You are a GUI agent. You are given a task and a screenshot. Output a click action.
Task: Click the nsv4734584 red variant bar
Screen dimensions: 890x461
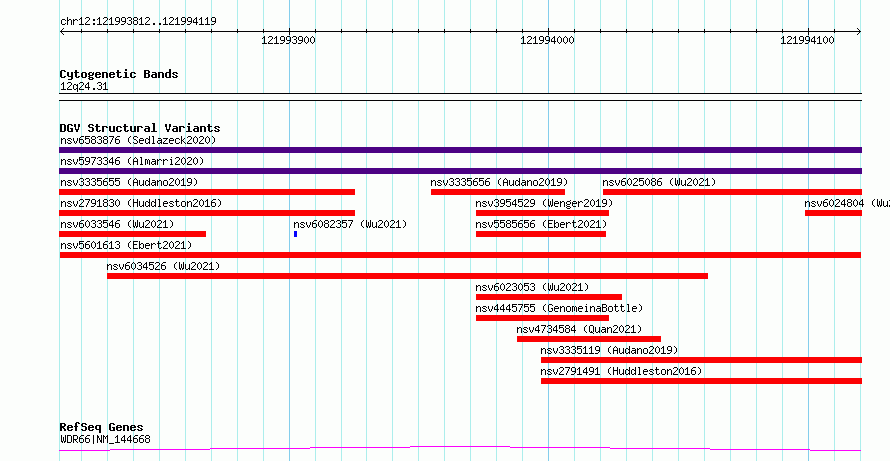point(589,339)
